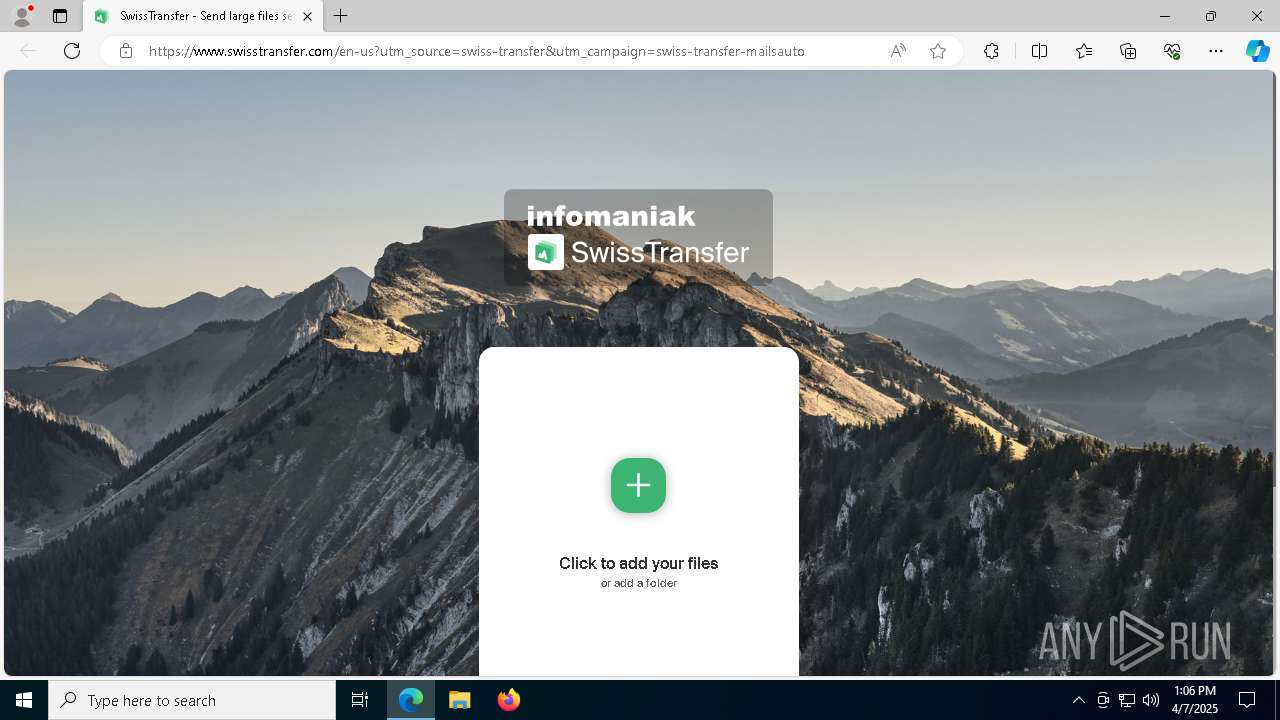Launch Firefox from taskbar

(509, 700)
